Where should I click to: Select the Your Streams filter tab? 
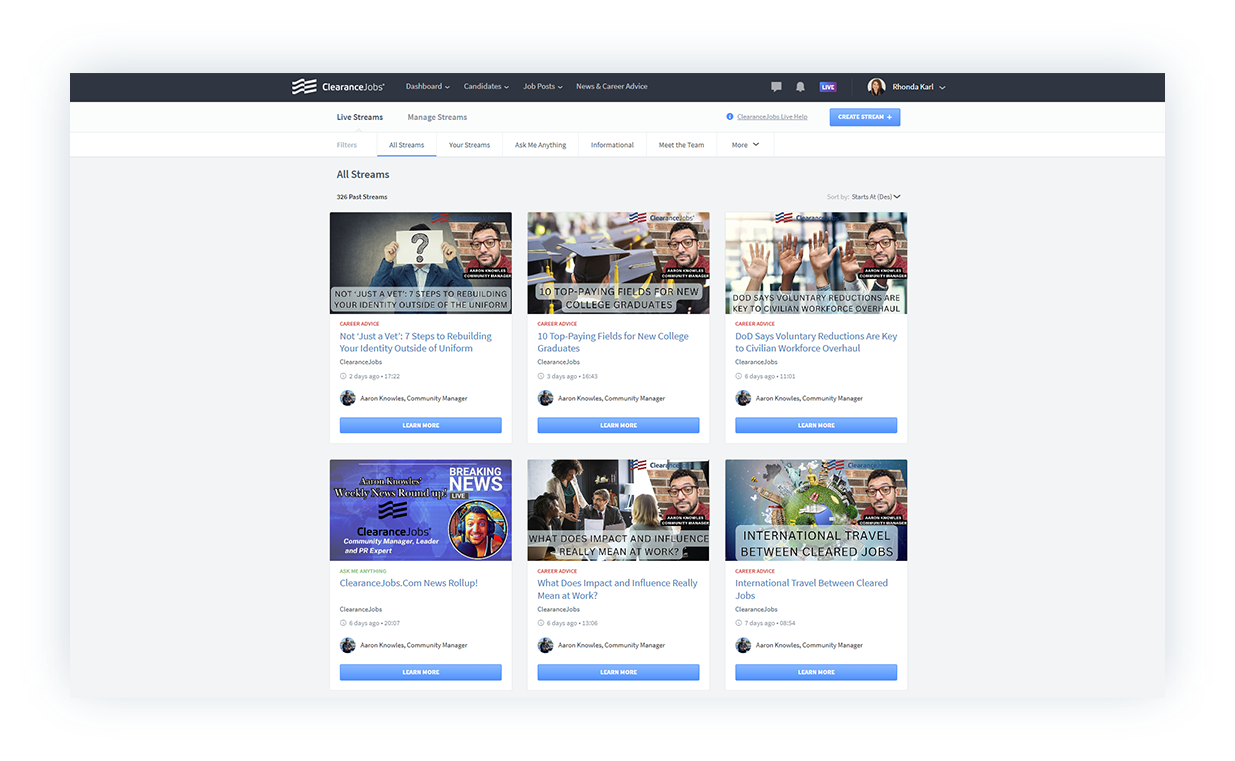[x=469, y=145]
